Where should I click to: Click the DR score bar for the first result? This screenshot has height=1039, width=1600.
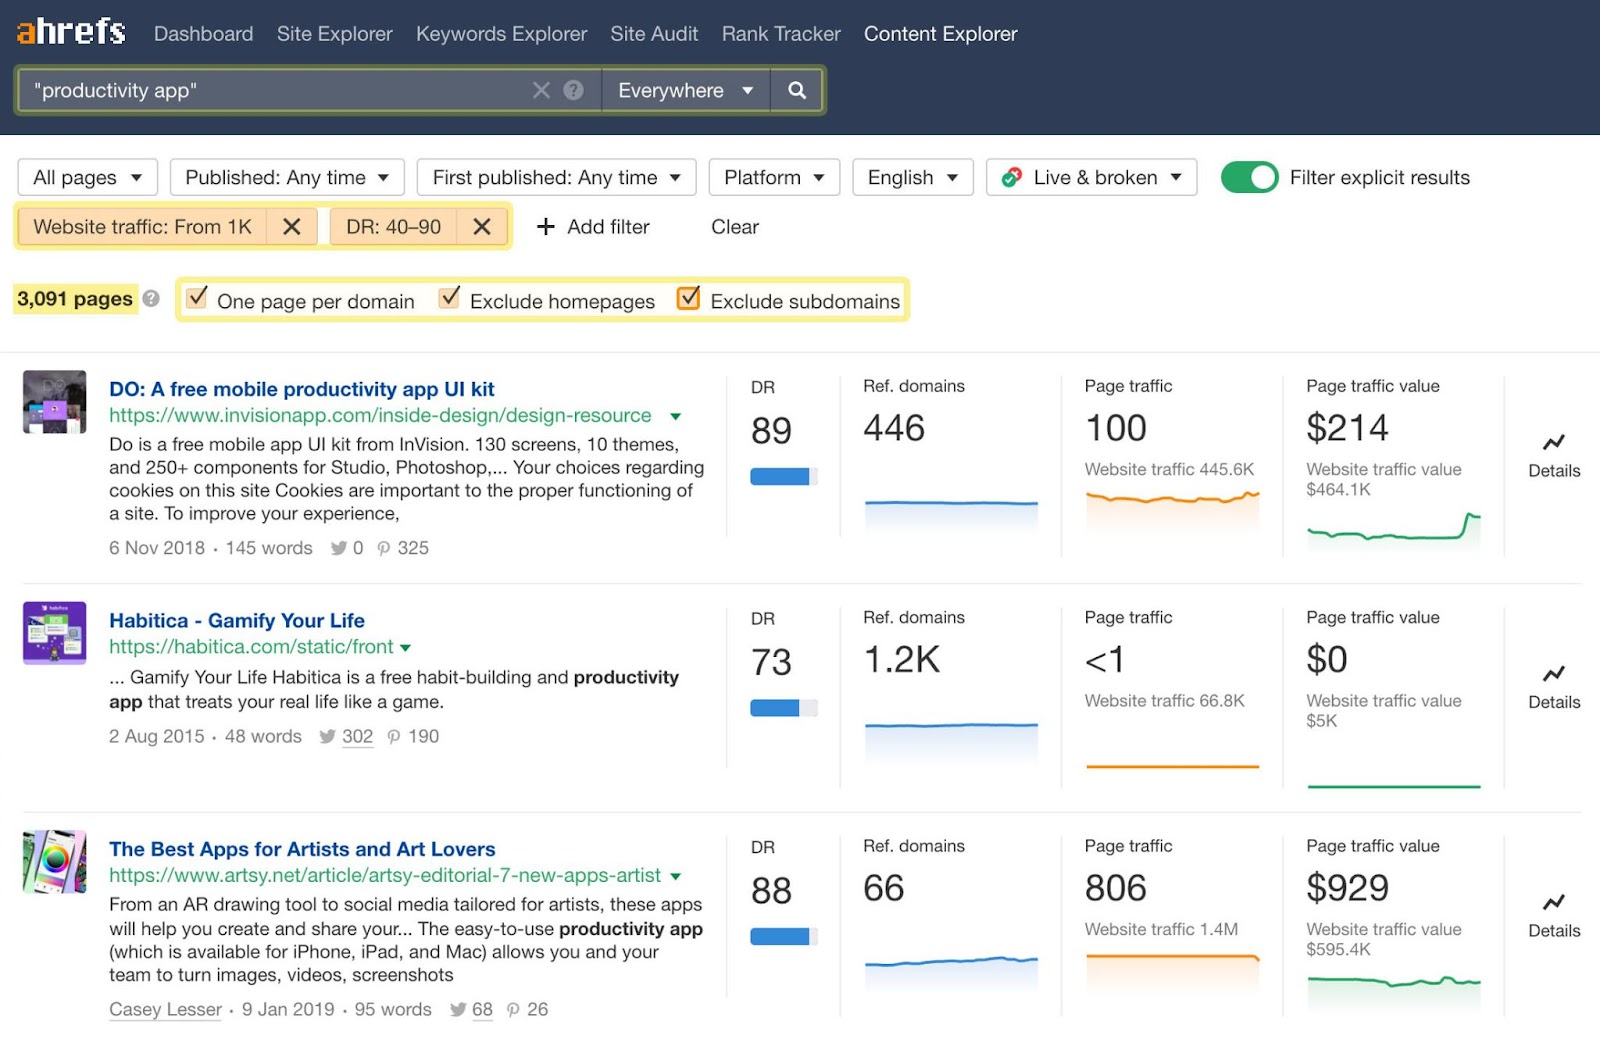pyautogui.click(x=782, y=477)
